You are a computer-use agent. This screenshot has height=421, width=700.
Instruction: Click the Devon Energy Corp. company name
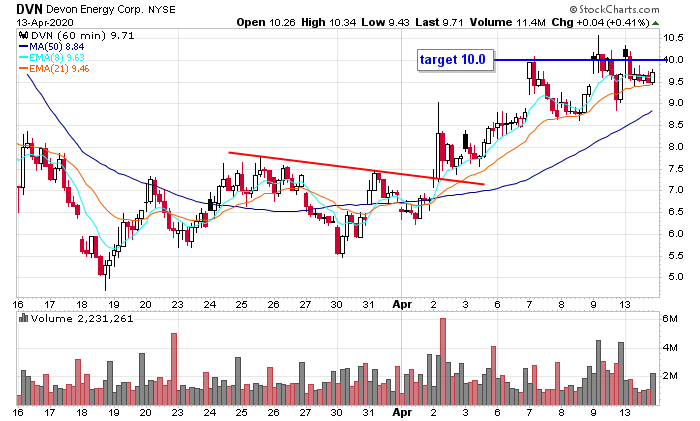95,9
